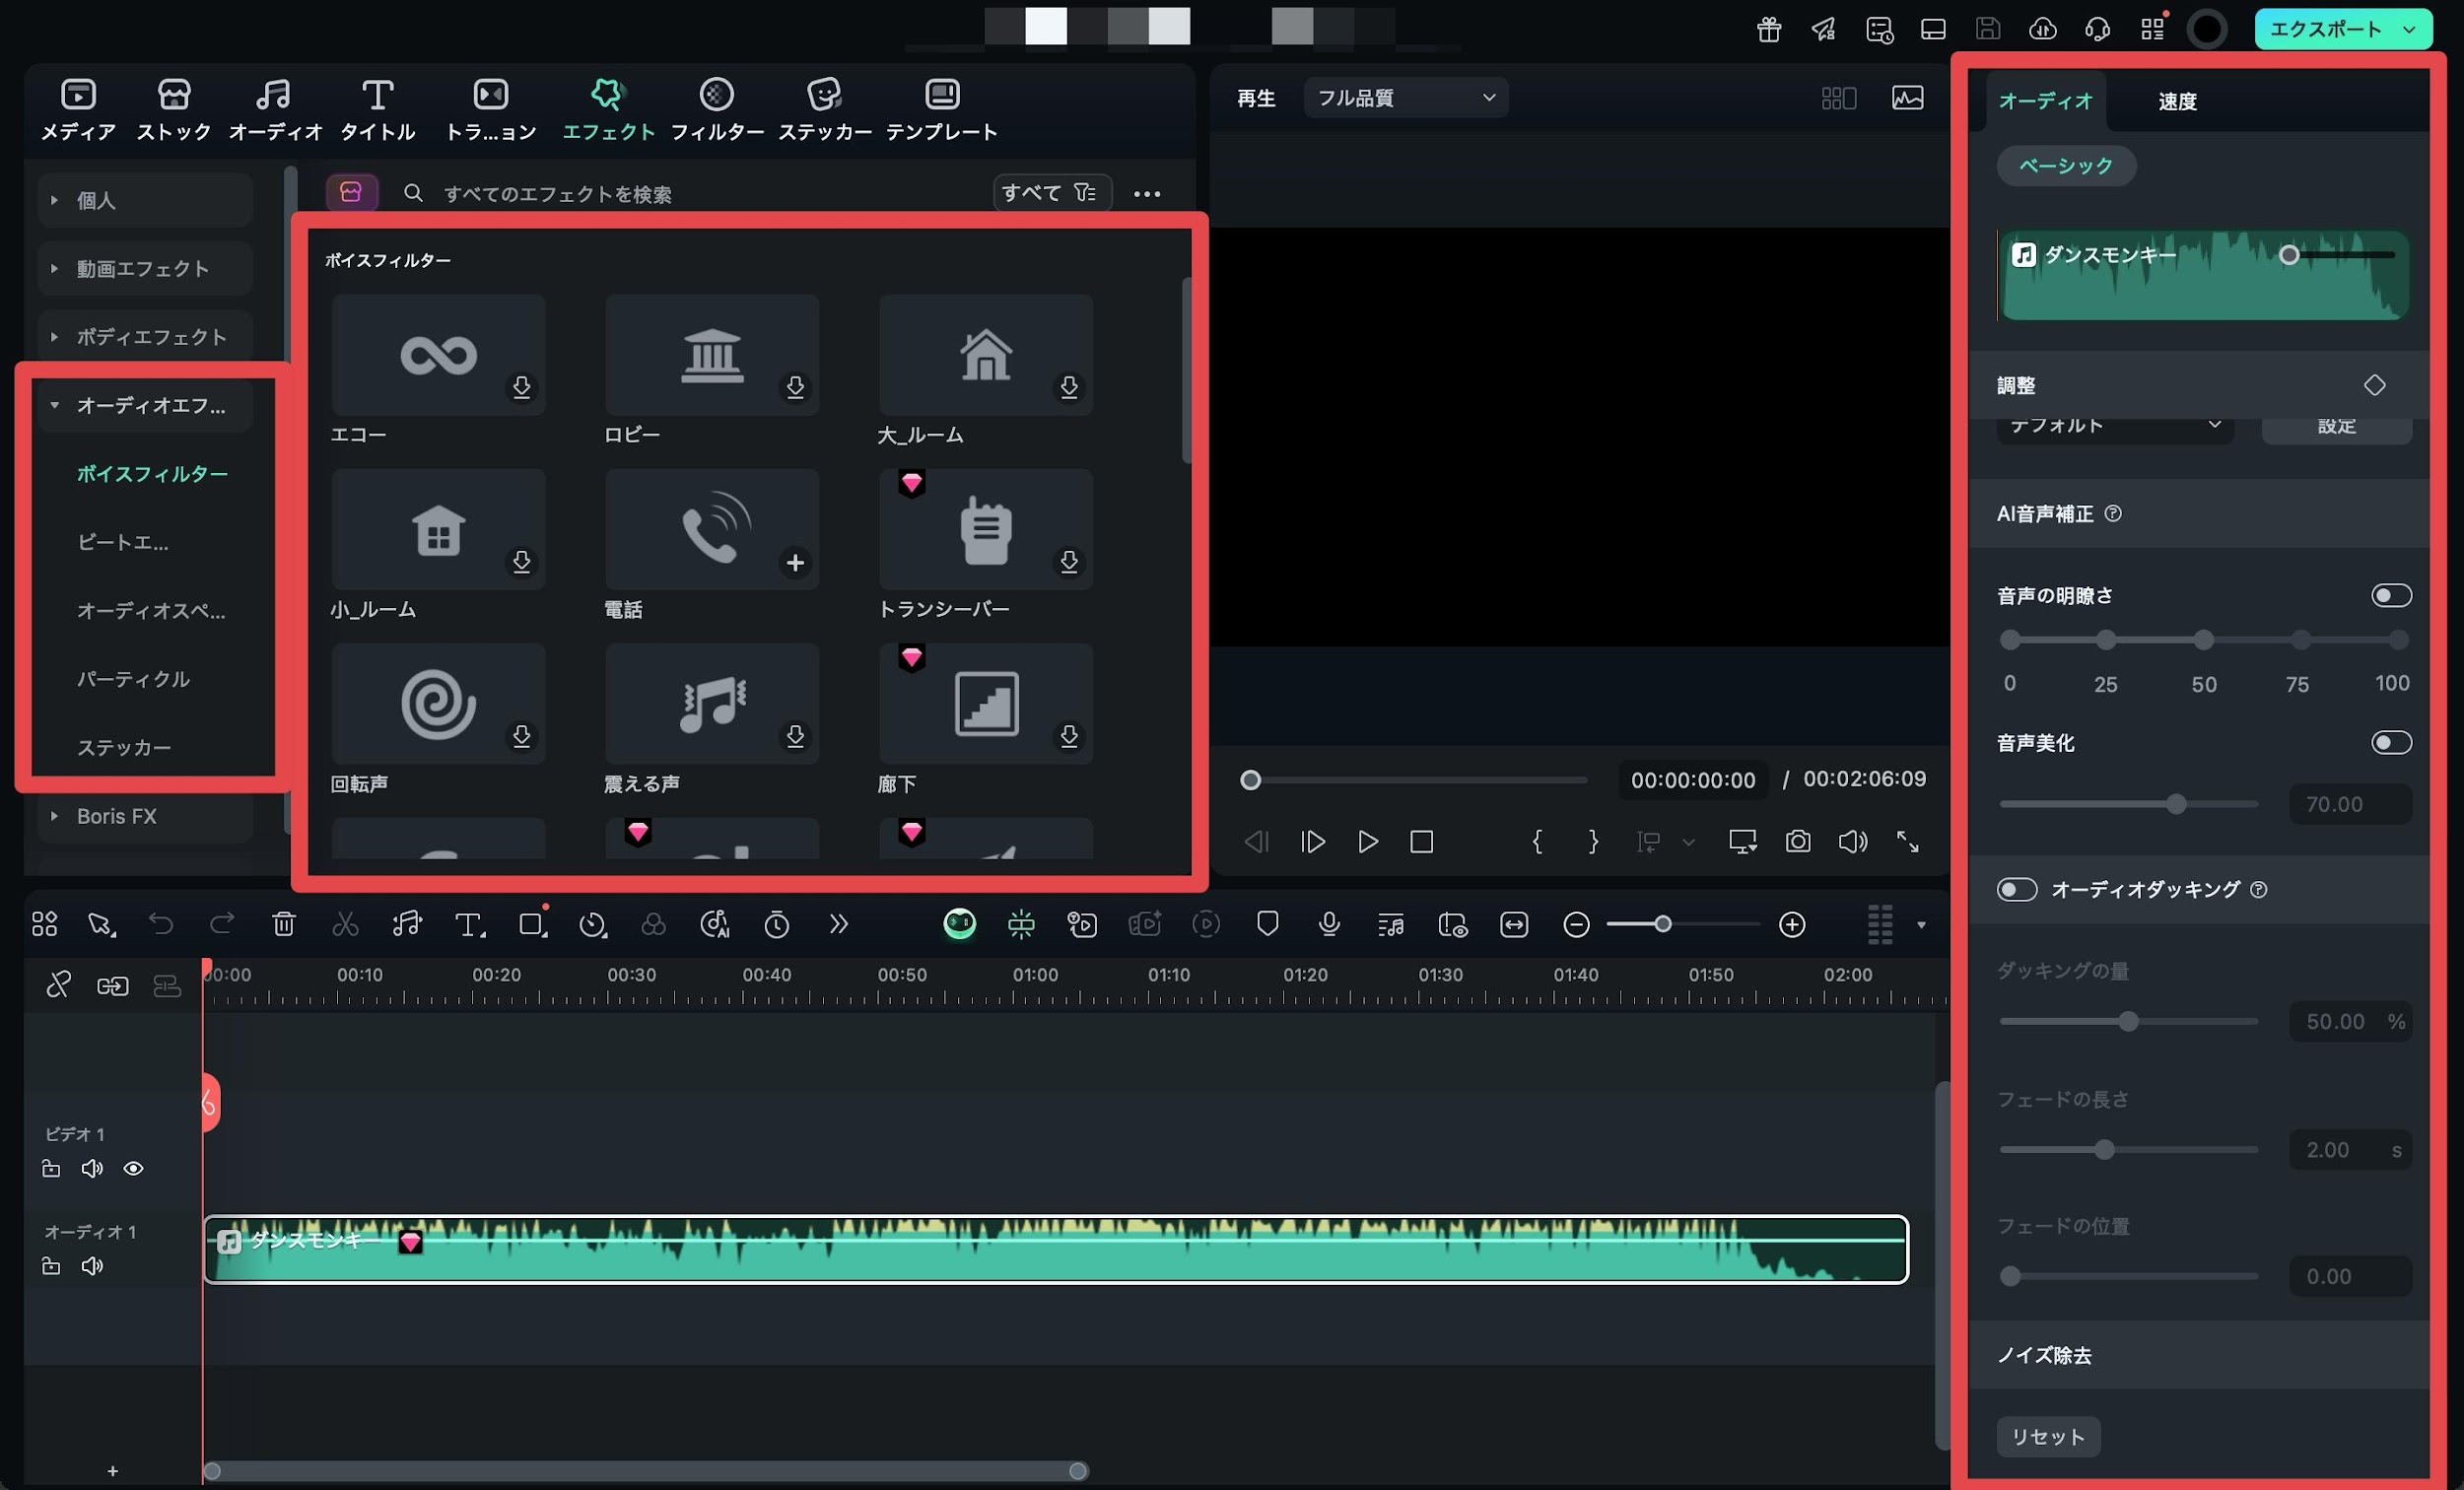
Task: Lock the ビデオ 1 track
Action: click(51, 1168)
